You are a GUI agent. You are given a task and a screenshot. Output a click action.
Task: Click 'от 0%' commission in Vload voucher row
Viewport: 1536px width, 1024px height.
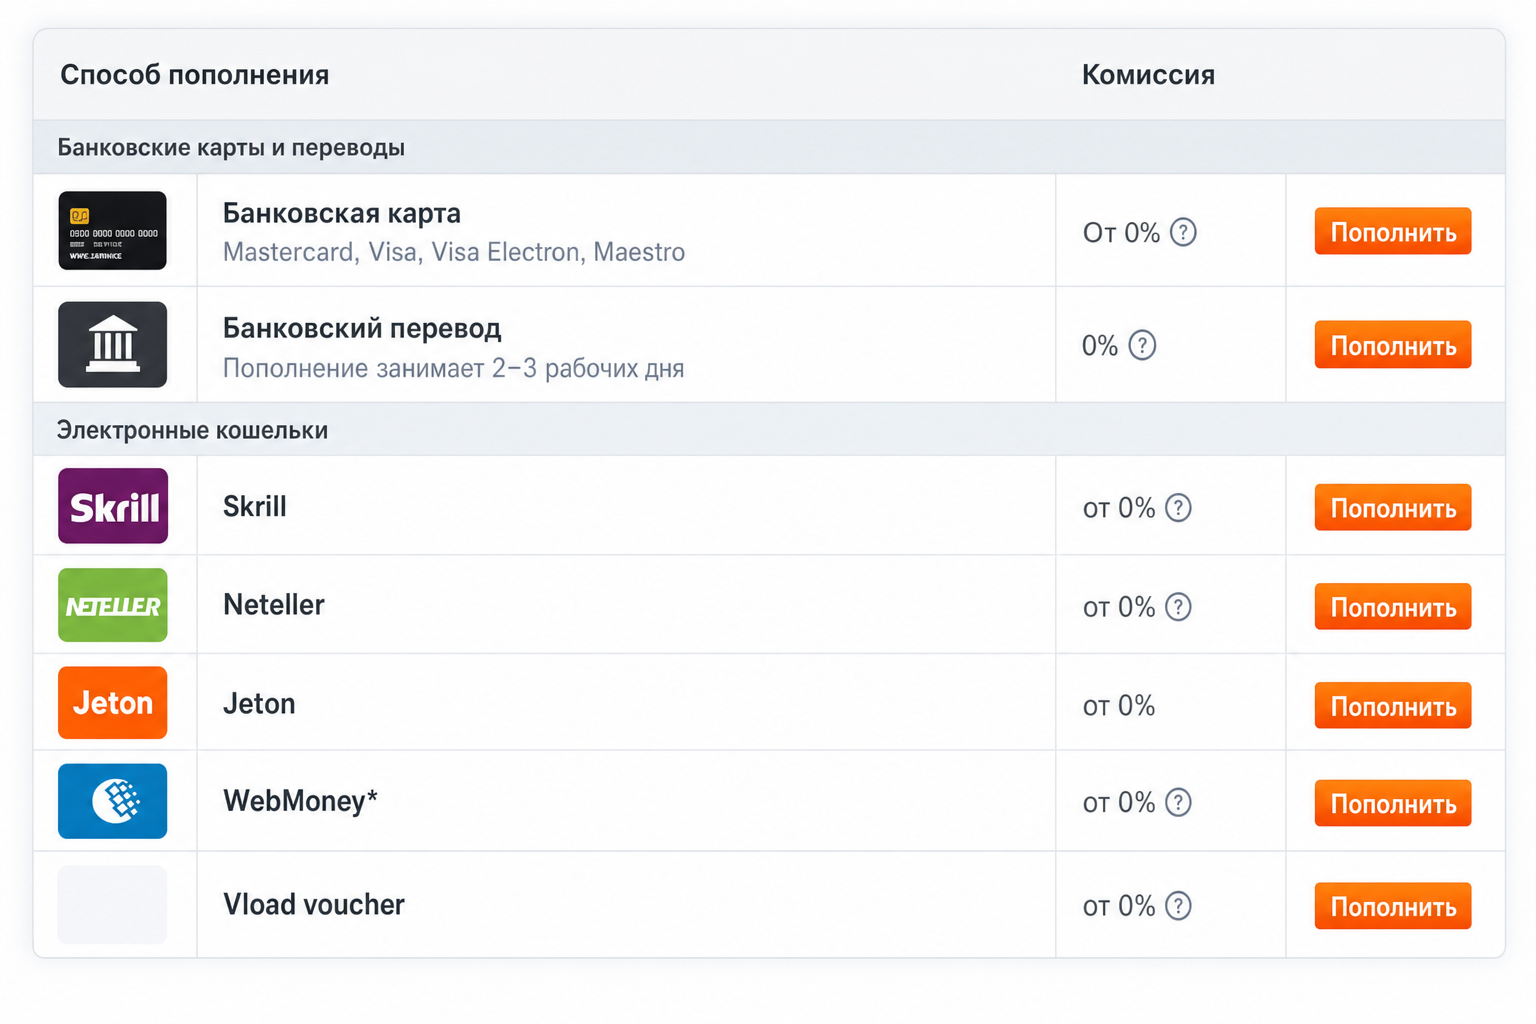[x=1119, y=906]
